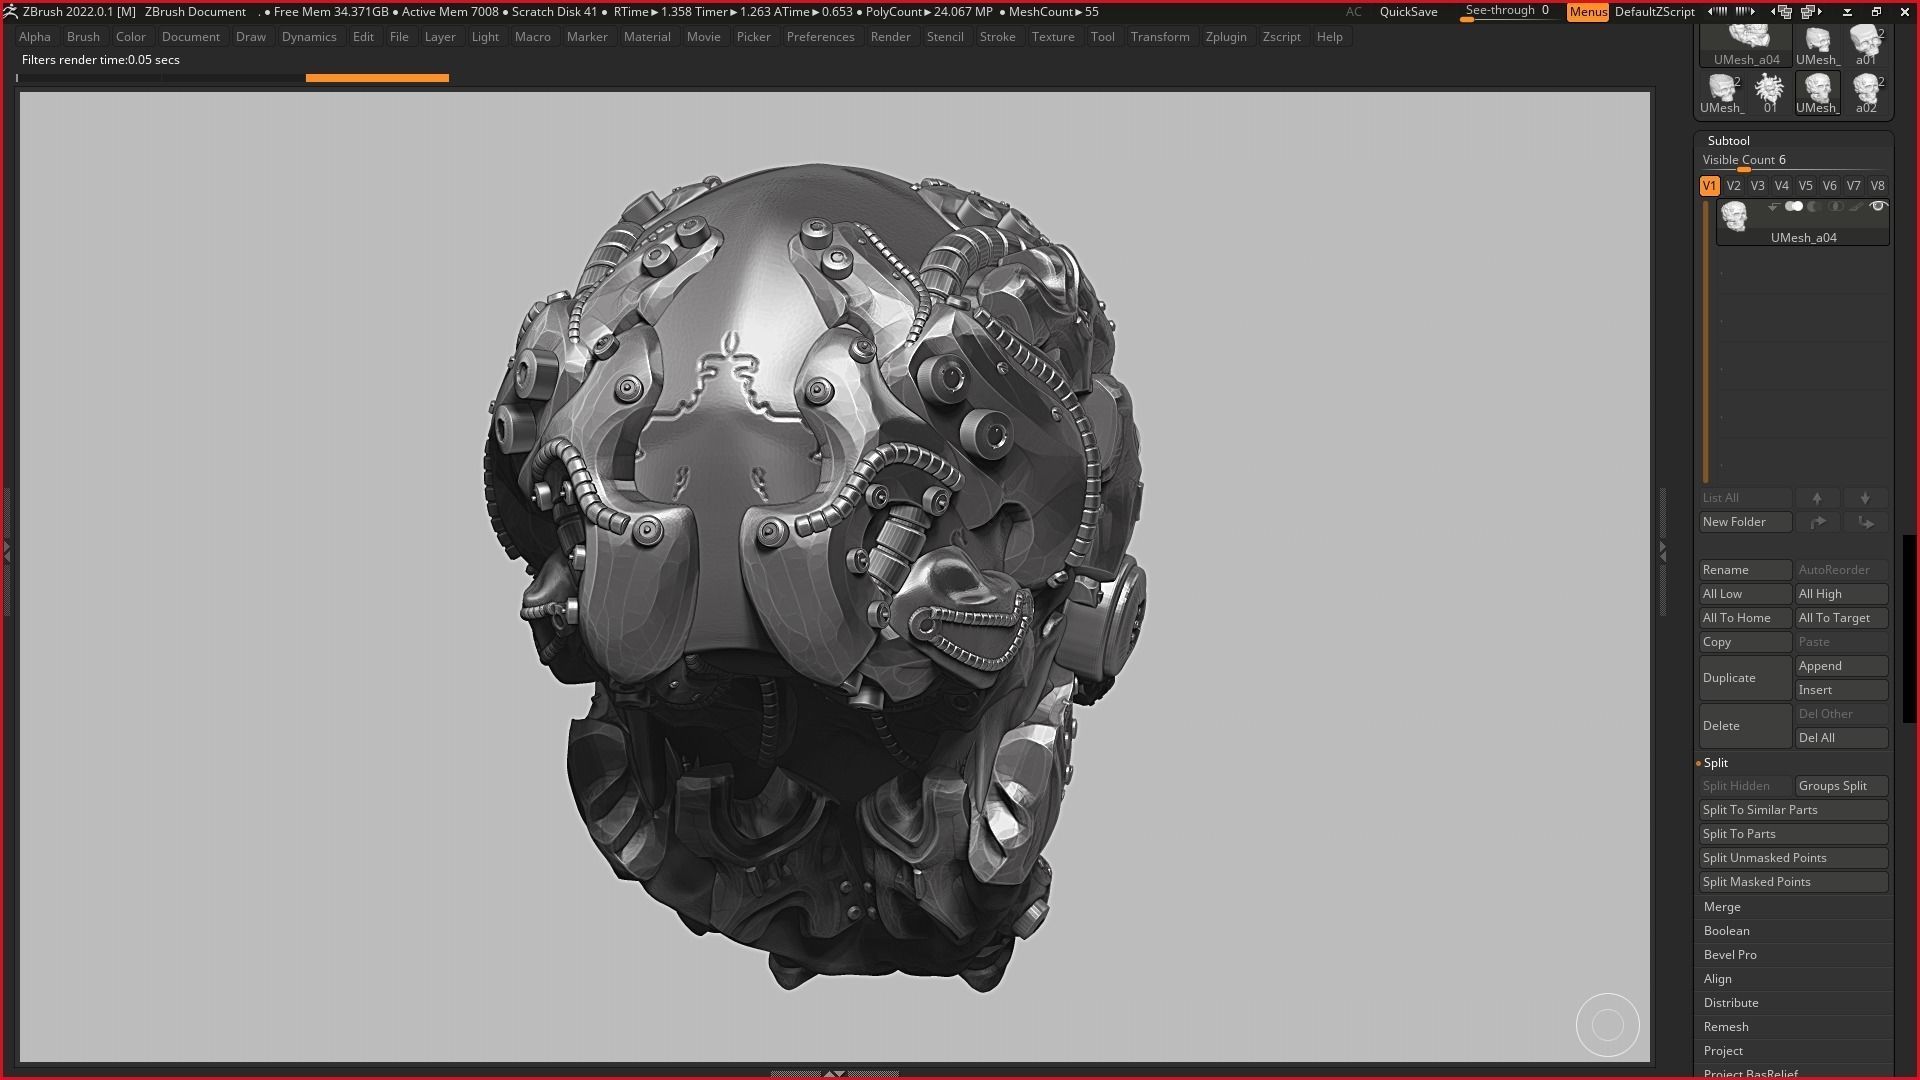Expand the Merge section
Image resolution: width=1920 pixels, height=1080 pixels.
(1722, 907)
